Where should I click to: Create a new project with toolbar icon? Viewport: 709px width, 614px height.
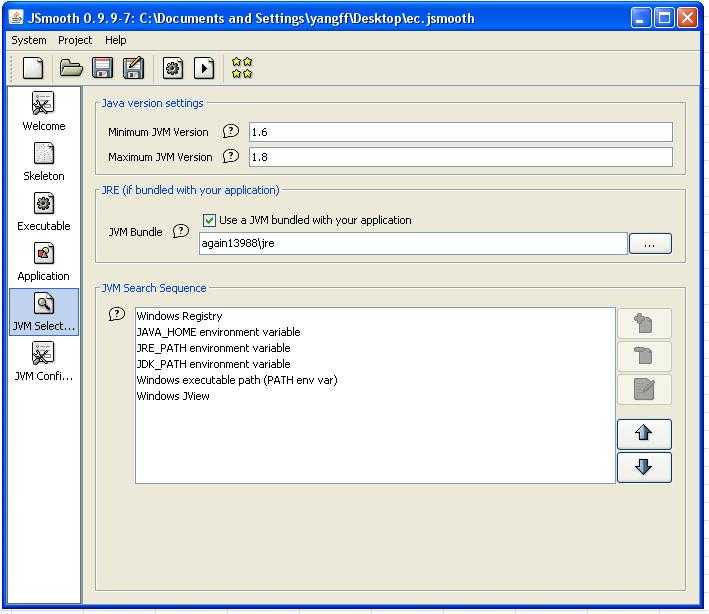coord(33,68)
